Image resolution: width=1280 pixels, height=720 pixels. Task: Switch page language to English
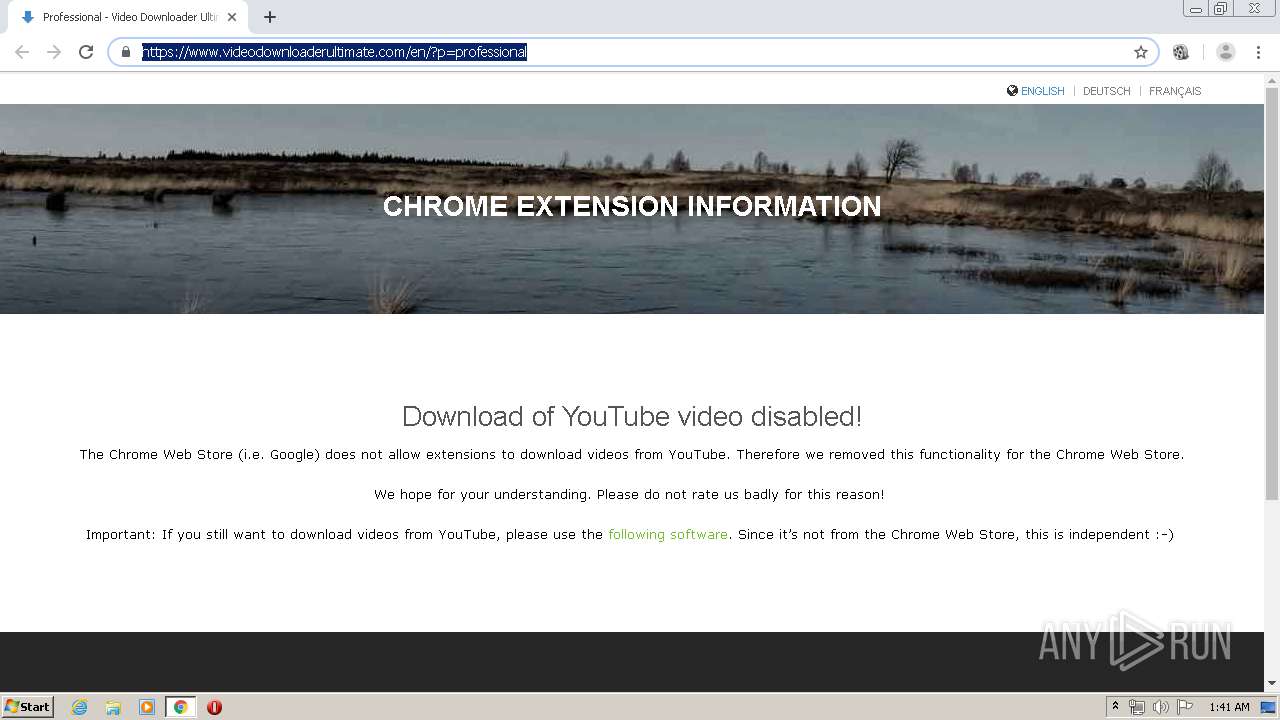(1042, 91)
